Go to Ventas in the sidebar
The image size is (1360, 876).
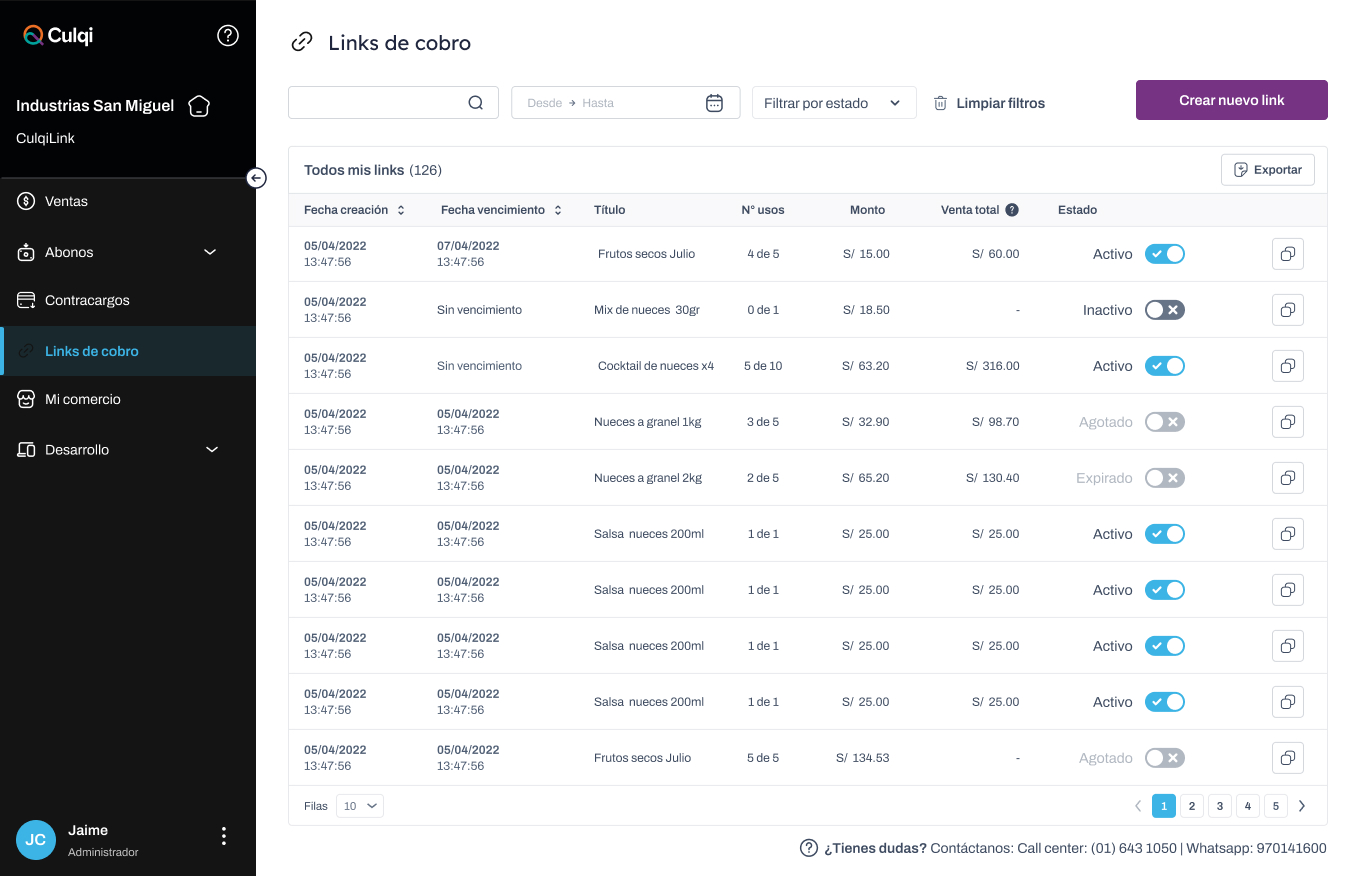click(x=66, y=201)
